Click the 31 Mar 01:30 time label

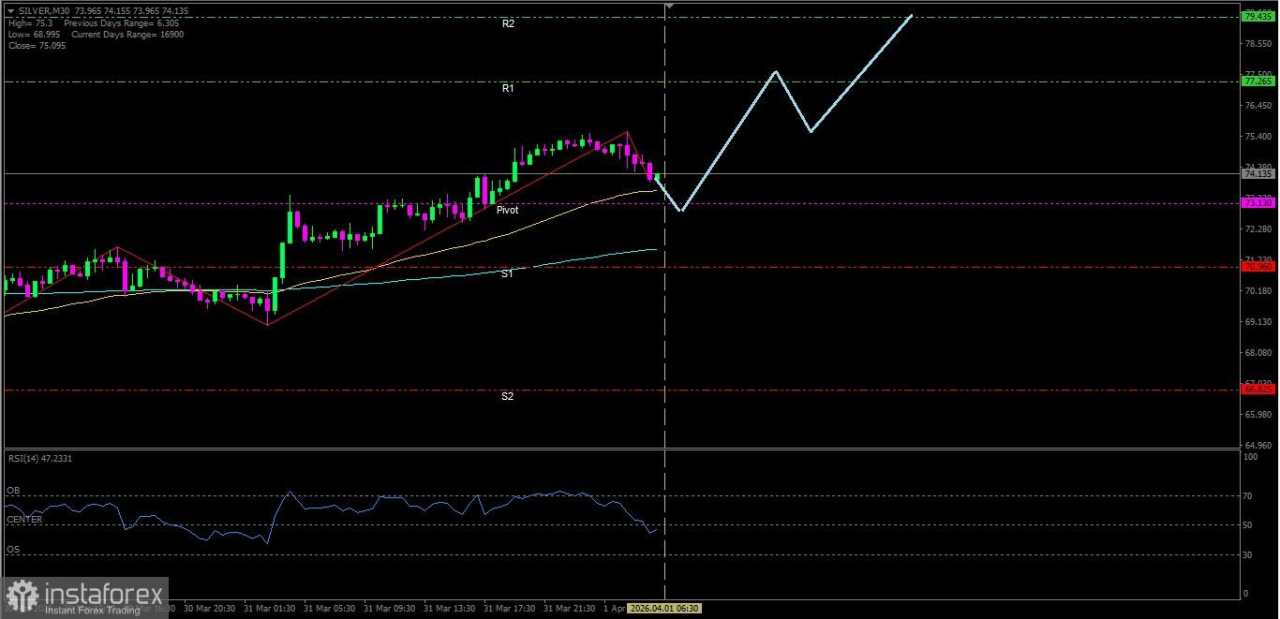[x=271, y=608]
